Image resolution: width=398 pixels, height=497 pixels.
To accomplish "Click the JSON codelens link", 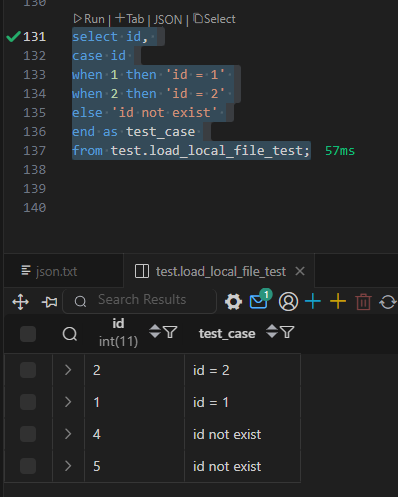I will point(168,20).
